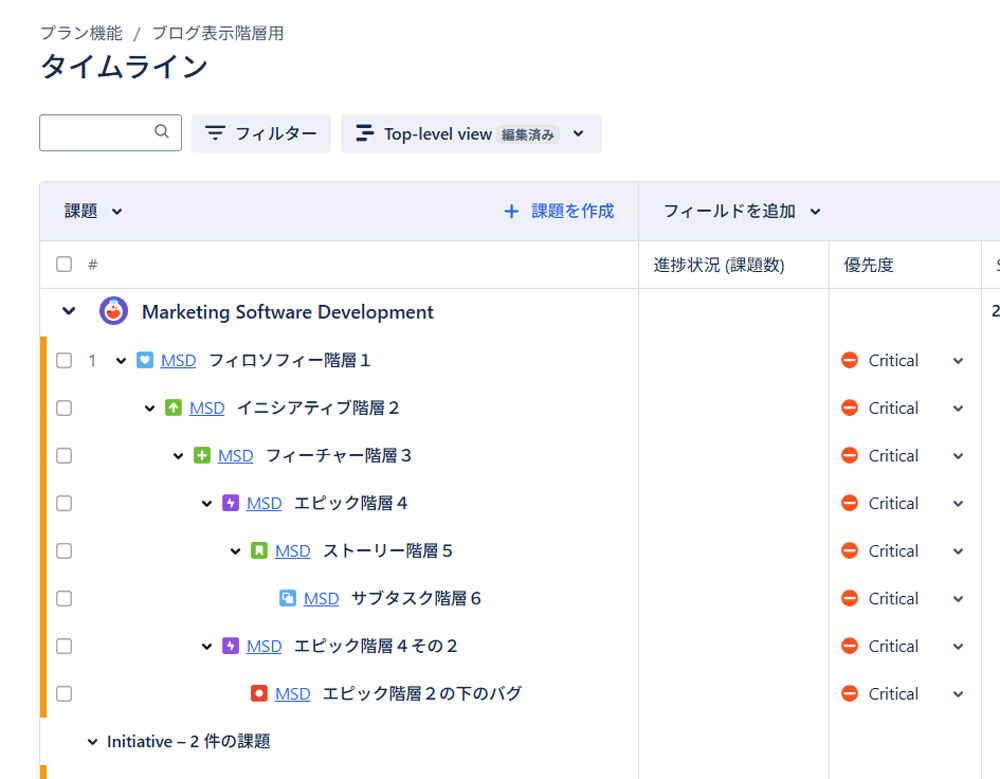
Task: Click Critical priority icon for エピック階層４その２
Action: point(849,646)
